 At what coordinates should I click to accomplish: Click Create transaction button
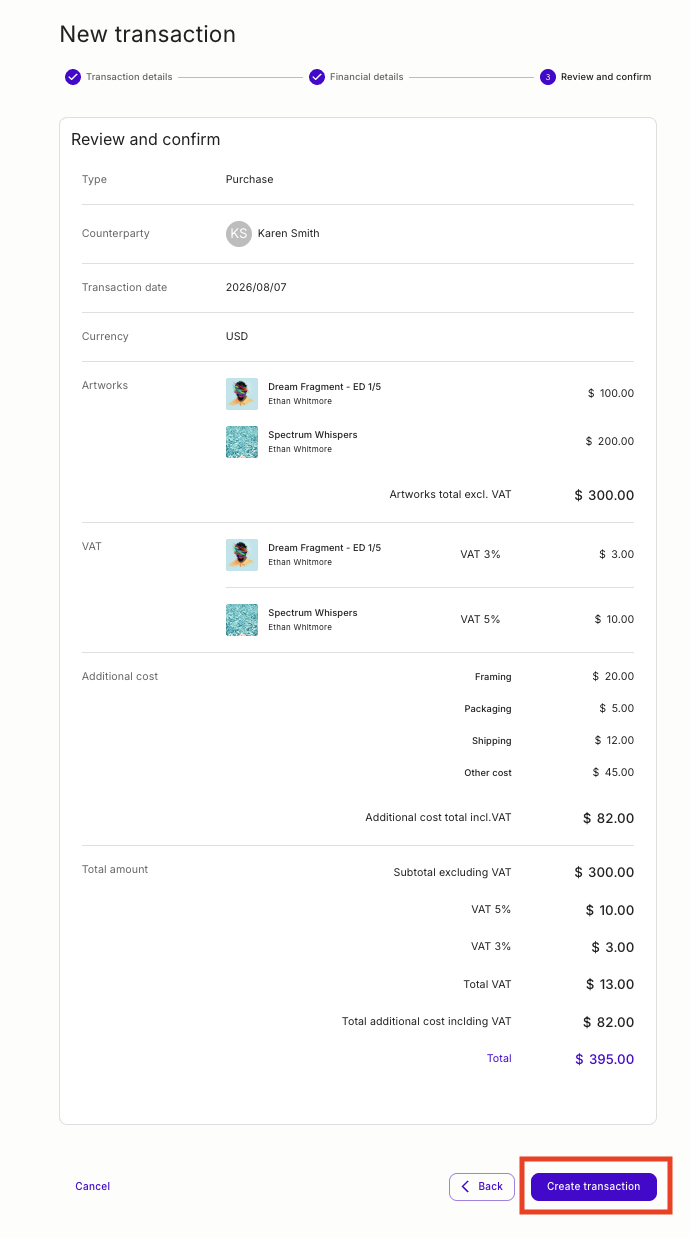click(x=593, y=1186)
